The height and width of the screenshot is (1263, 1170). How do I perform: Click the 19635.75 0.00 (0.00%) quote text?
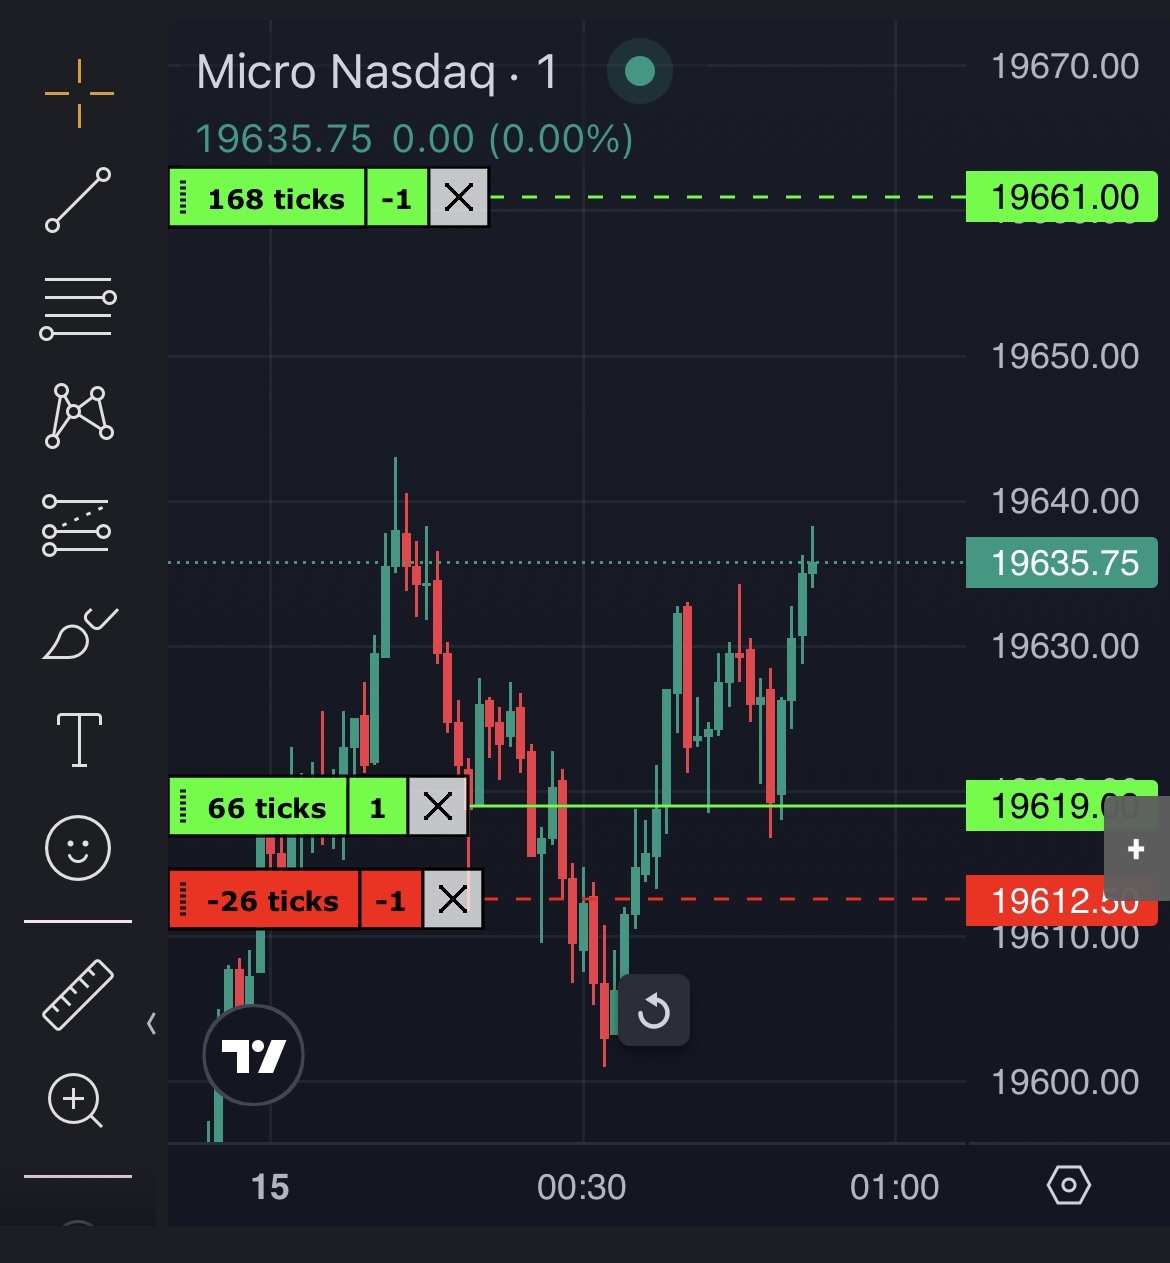tap(414, 139)
